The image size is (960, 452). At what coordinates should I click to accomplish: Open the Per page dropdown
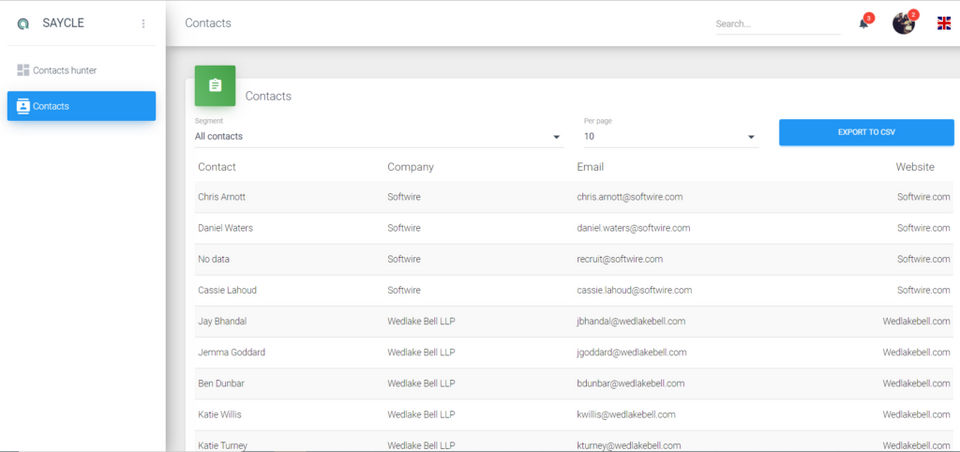click(x=670, y=136)
